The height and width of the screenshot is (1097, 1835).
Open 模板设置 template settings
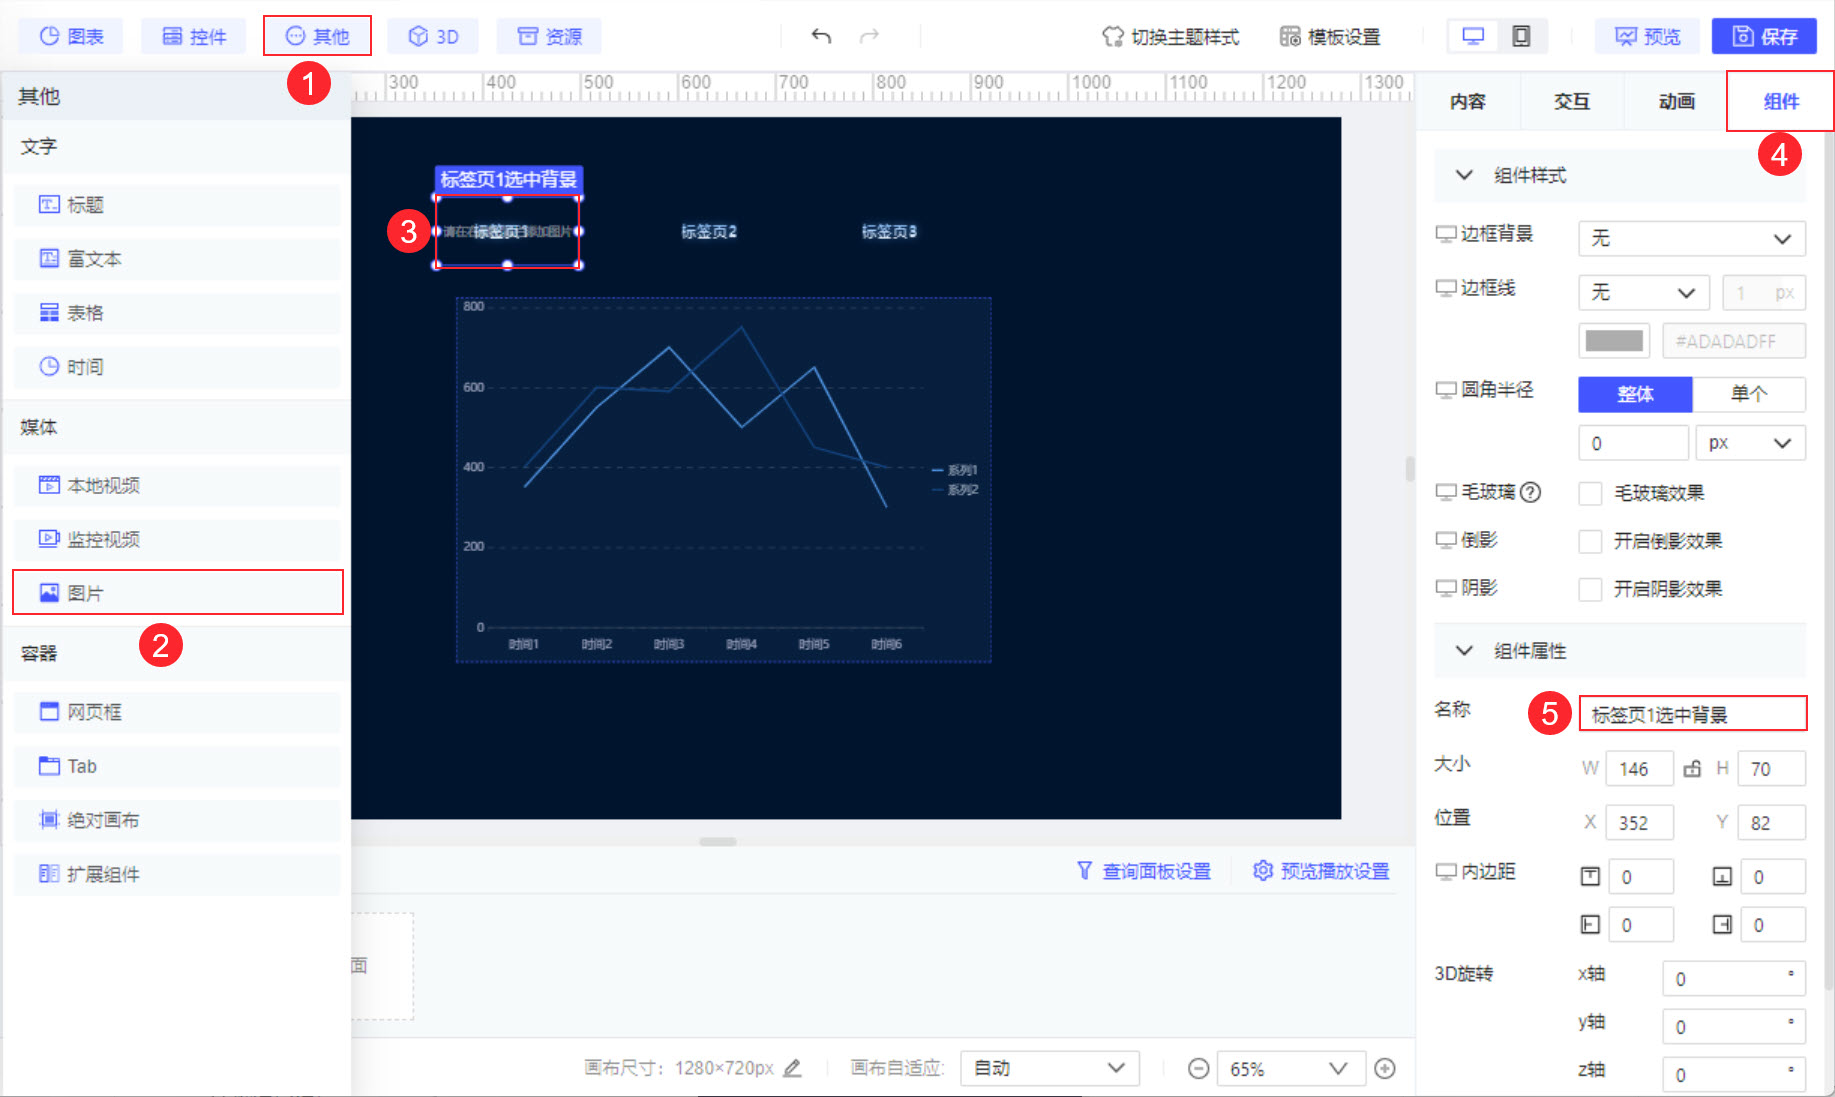pos(1330,37)
